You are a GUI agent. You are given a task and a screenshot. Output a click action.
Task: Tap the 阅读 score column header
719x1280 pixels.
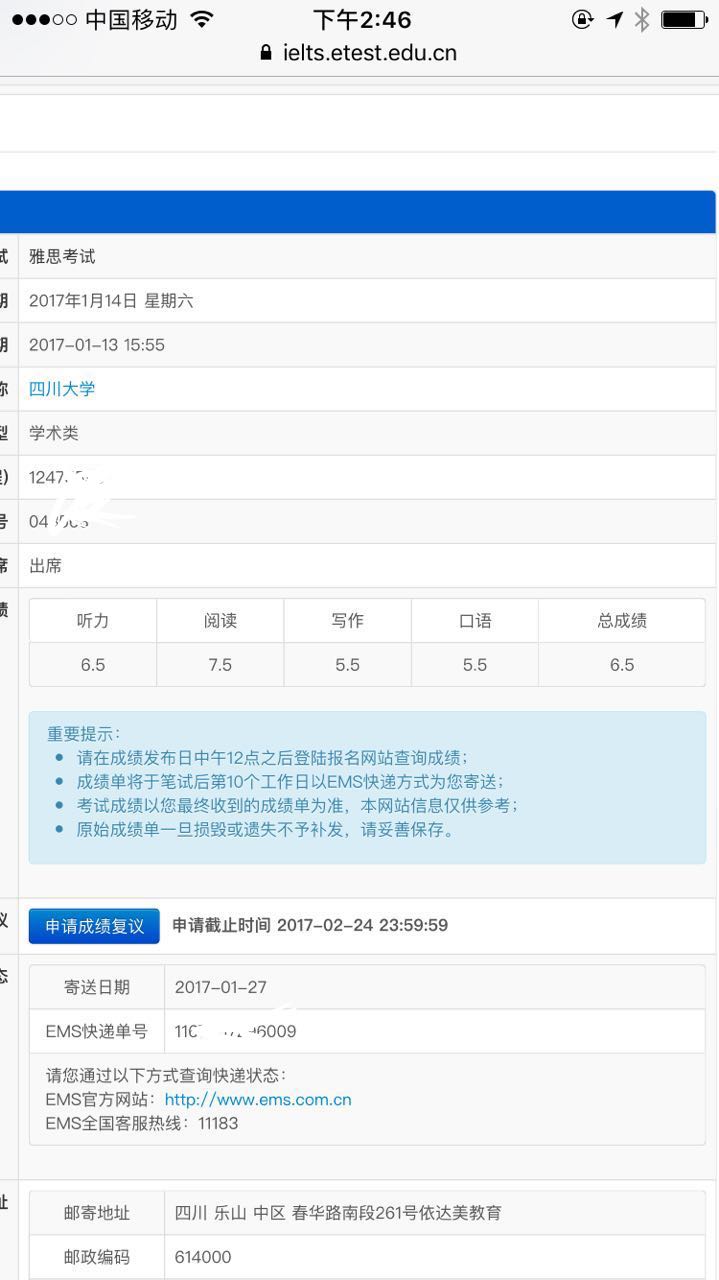[x=220, y=621]
